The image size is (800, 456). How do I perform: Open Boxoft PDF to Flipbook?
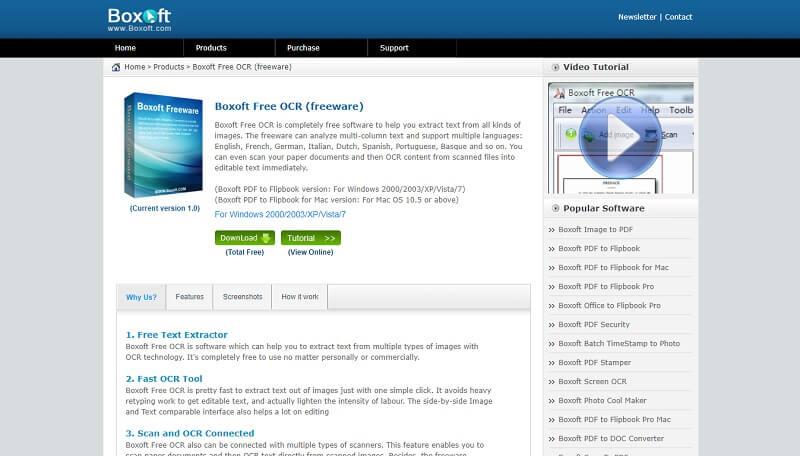pyautogui.click(x=599, y=248)
